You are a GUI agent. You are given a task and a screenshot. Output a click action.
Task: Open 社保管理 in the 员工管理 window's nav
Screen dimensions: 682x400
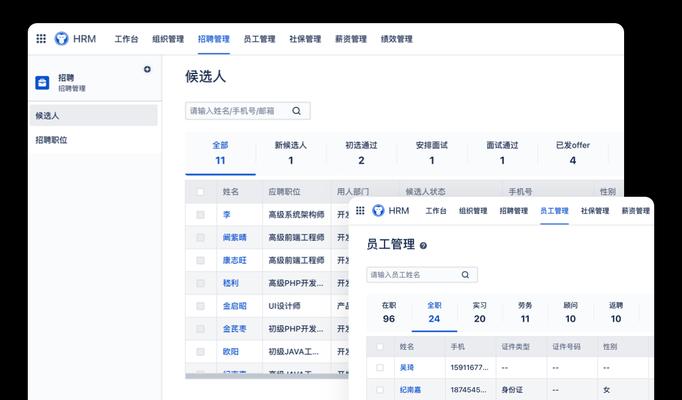coord(595,211)
